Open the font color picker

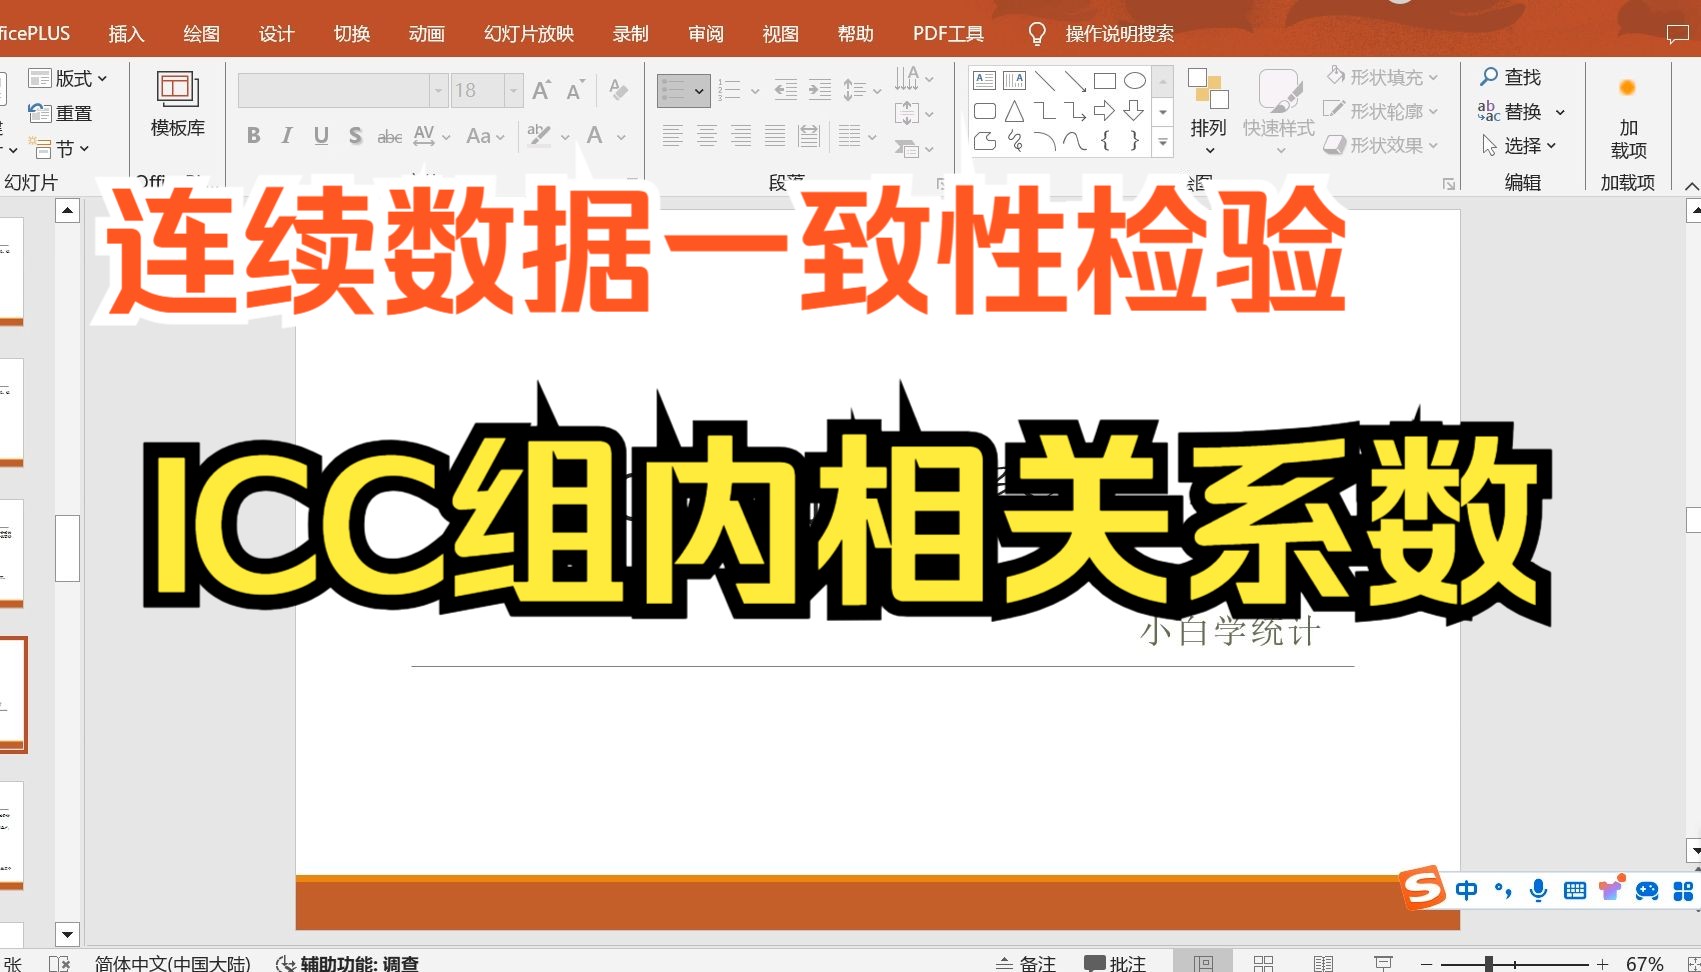click(x=595, y=136)
